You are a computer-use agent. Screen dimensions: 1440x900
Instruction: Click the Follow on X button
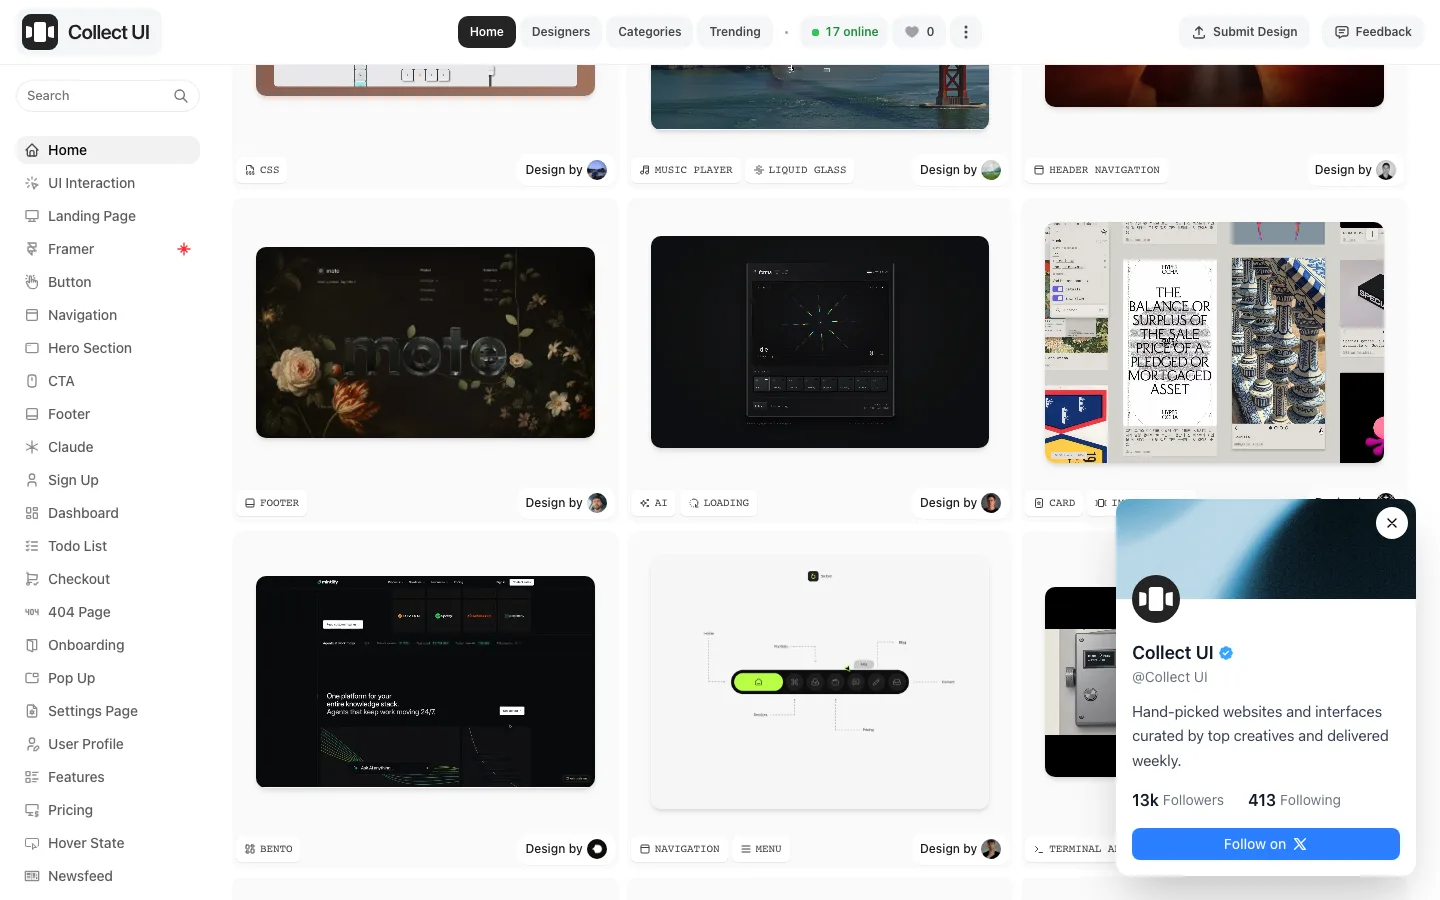1266,844
